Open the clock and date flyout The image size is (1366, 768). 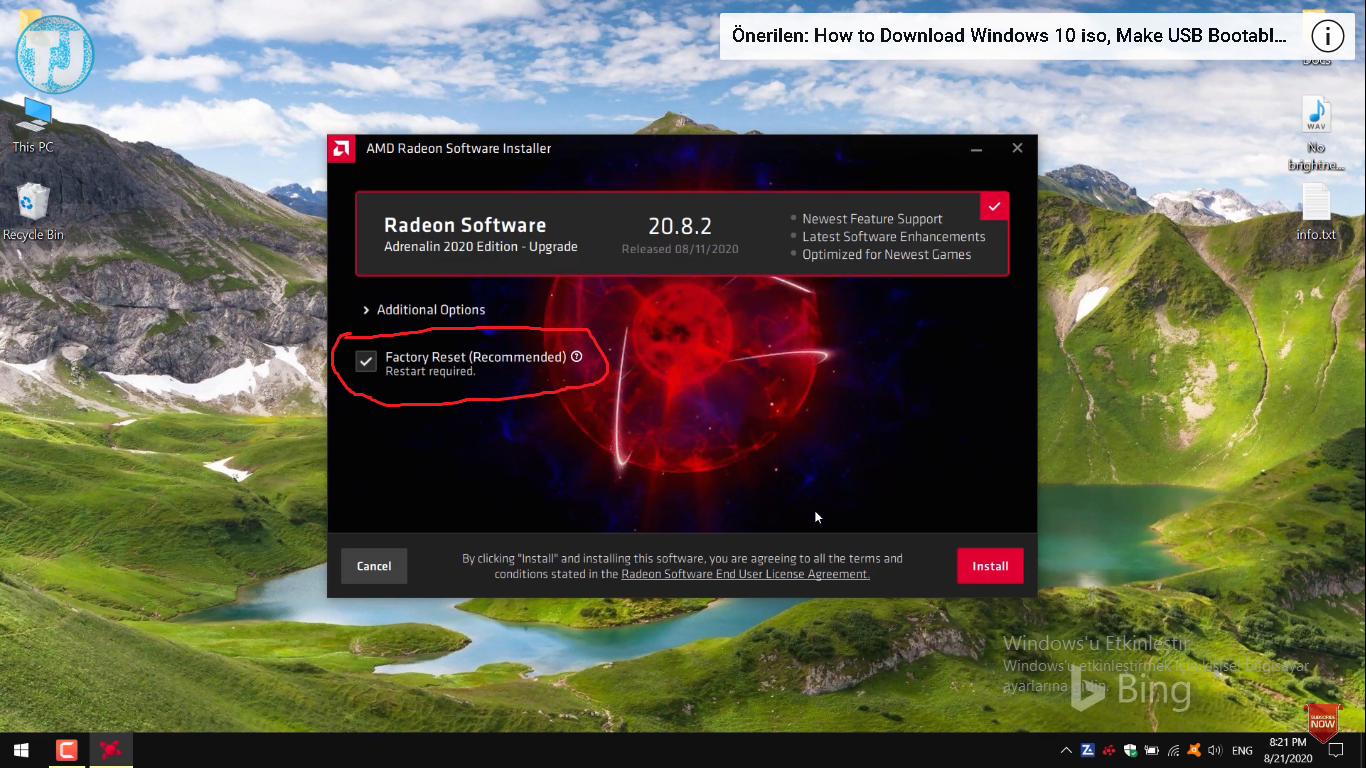(1287, 750)
